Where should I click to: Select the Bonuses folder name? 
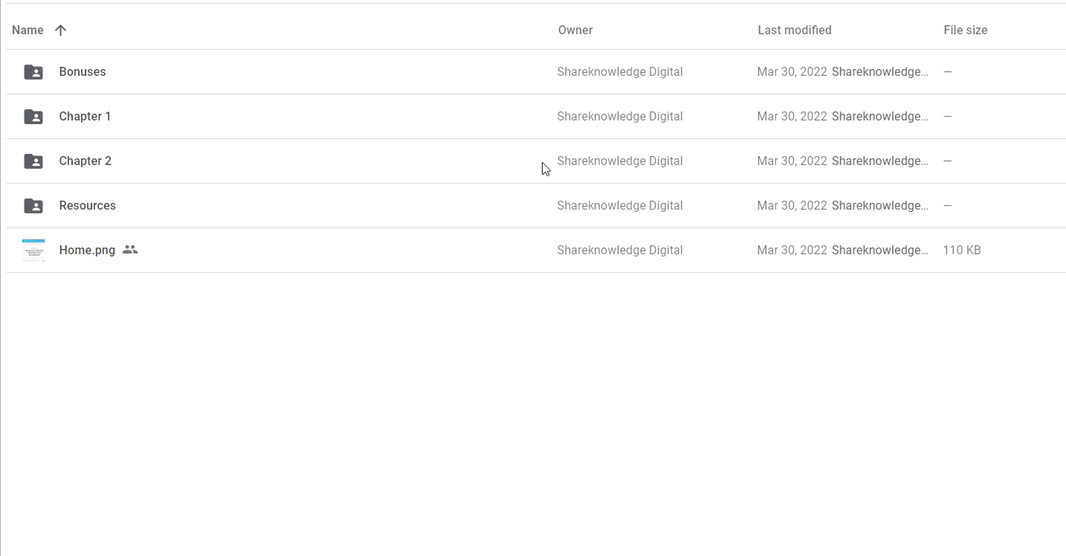(82, 71)
